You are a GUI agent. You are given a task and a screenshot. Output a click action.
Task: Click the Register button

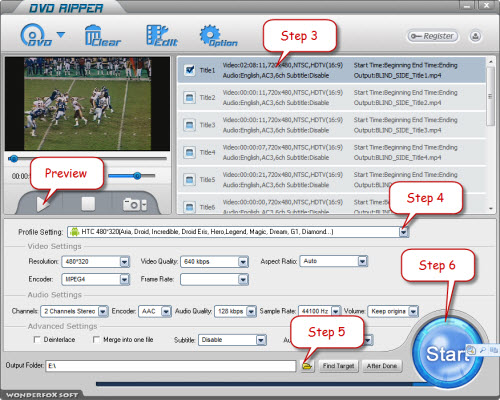(432, 36)
